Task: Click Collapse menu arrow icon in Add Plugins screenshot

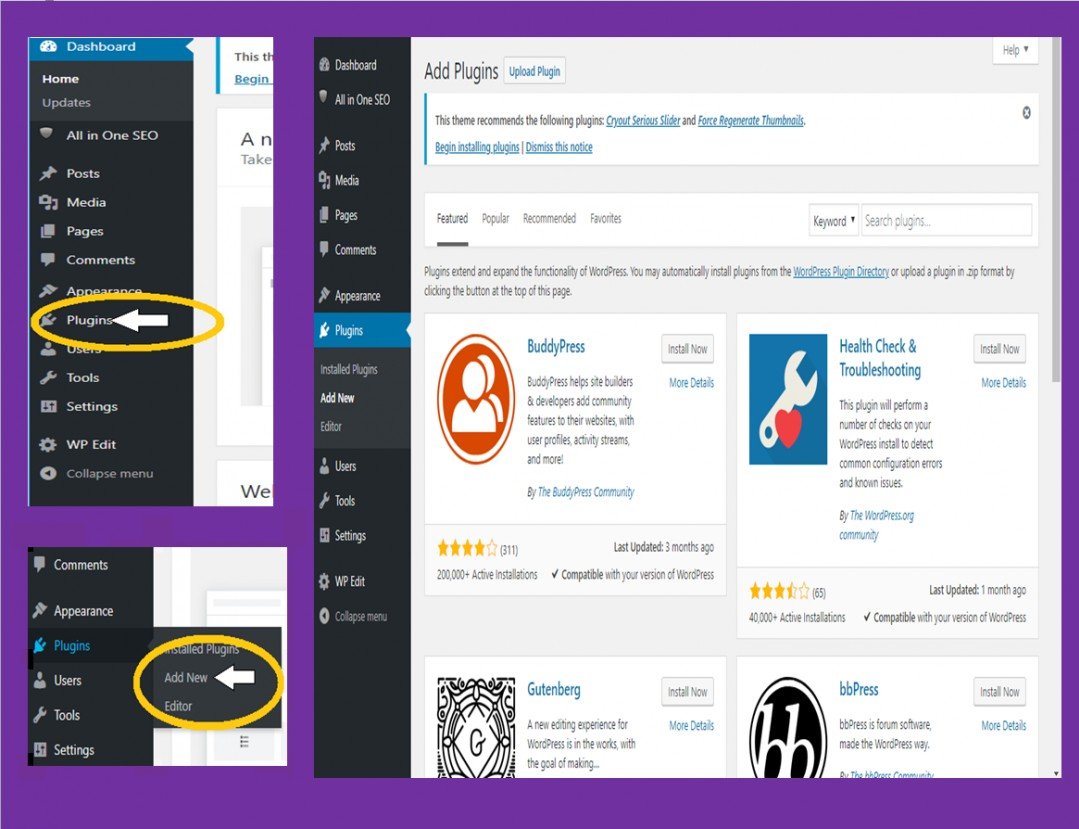Action: (324, 616)
